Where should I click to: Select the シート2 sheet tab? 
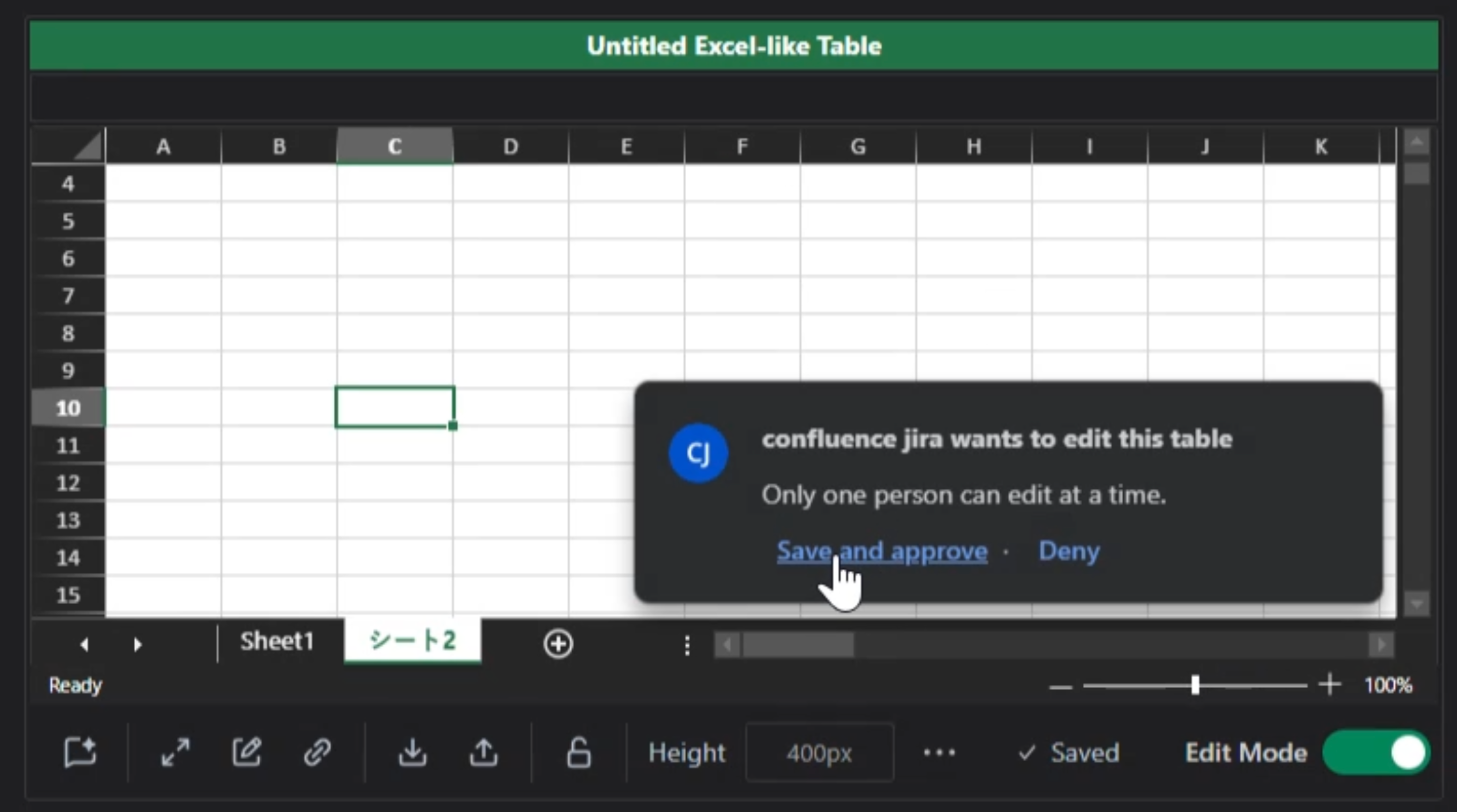412,641
